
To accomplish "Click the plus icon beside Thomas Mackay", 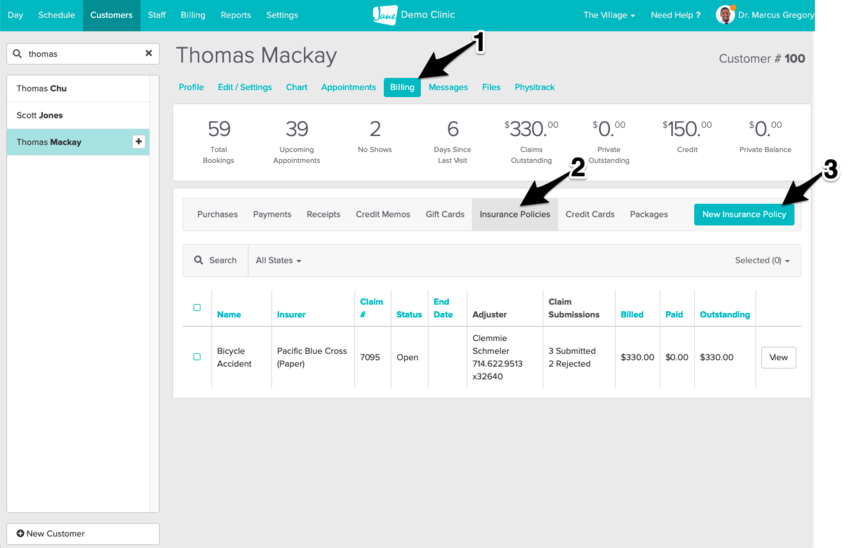I will [139, 142].
